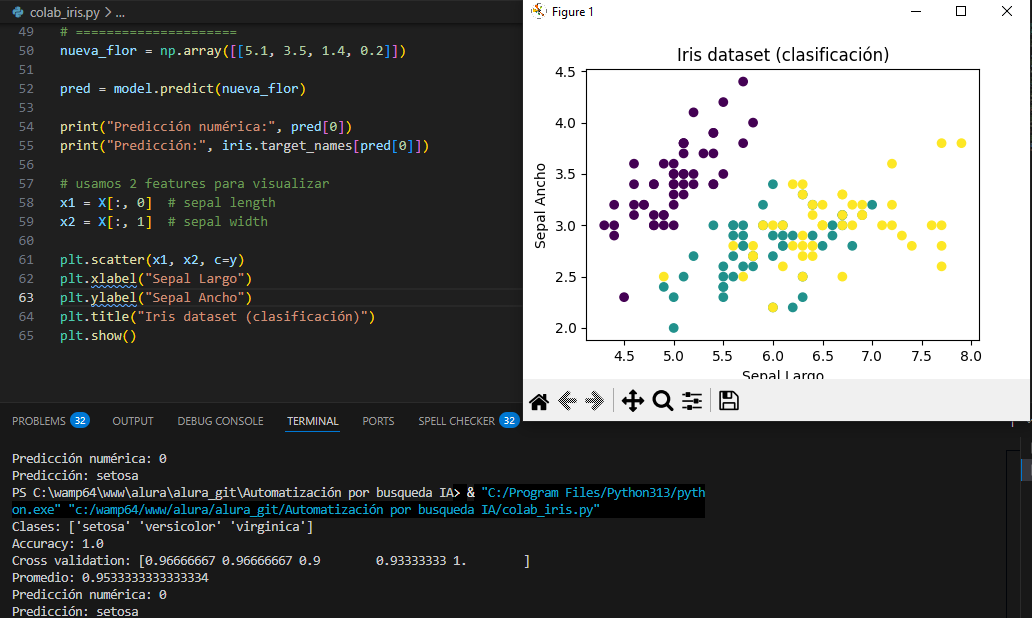Close the Figure 1 window
The width and height of the screenshot is (1032, 618).
tap(1006, 11)
